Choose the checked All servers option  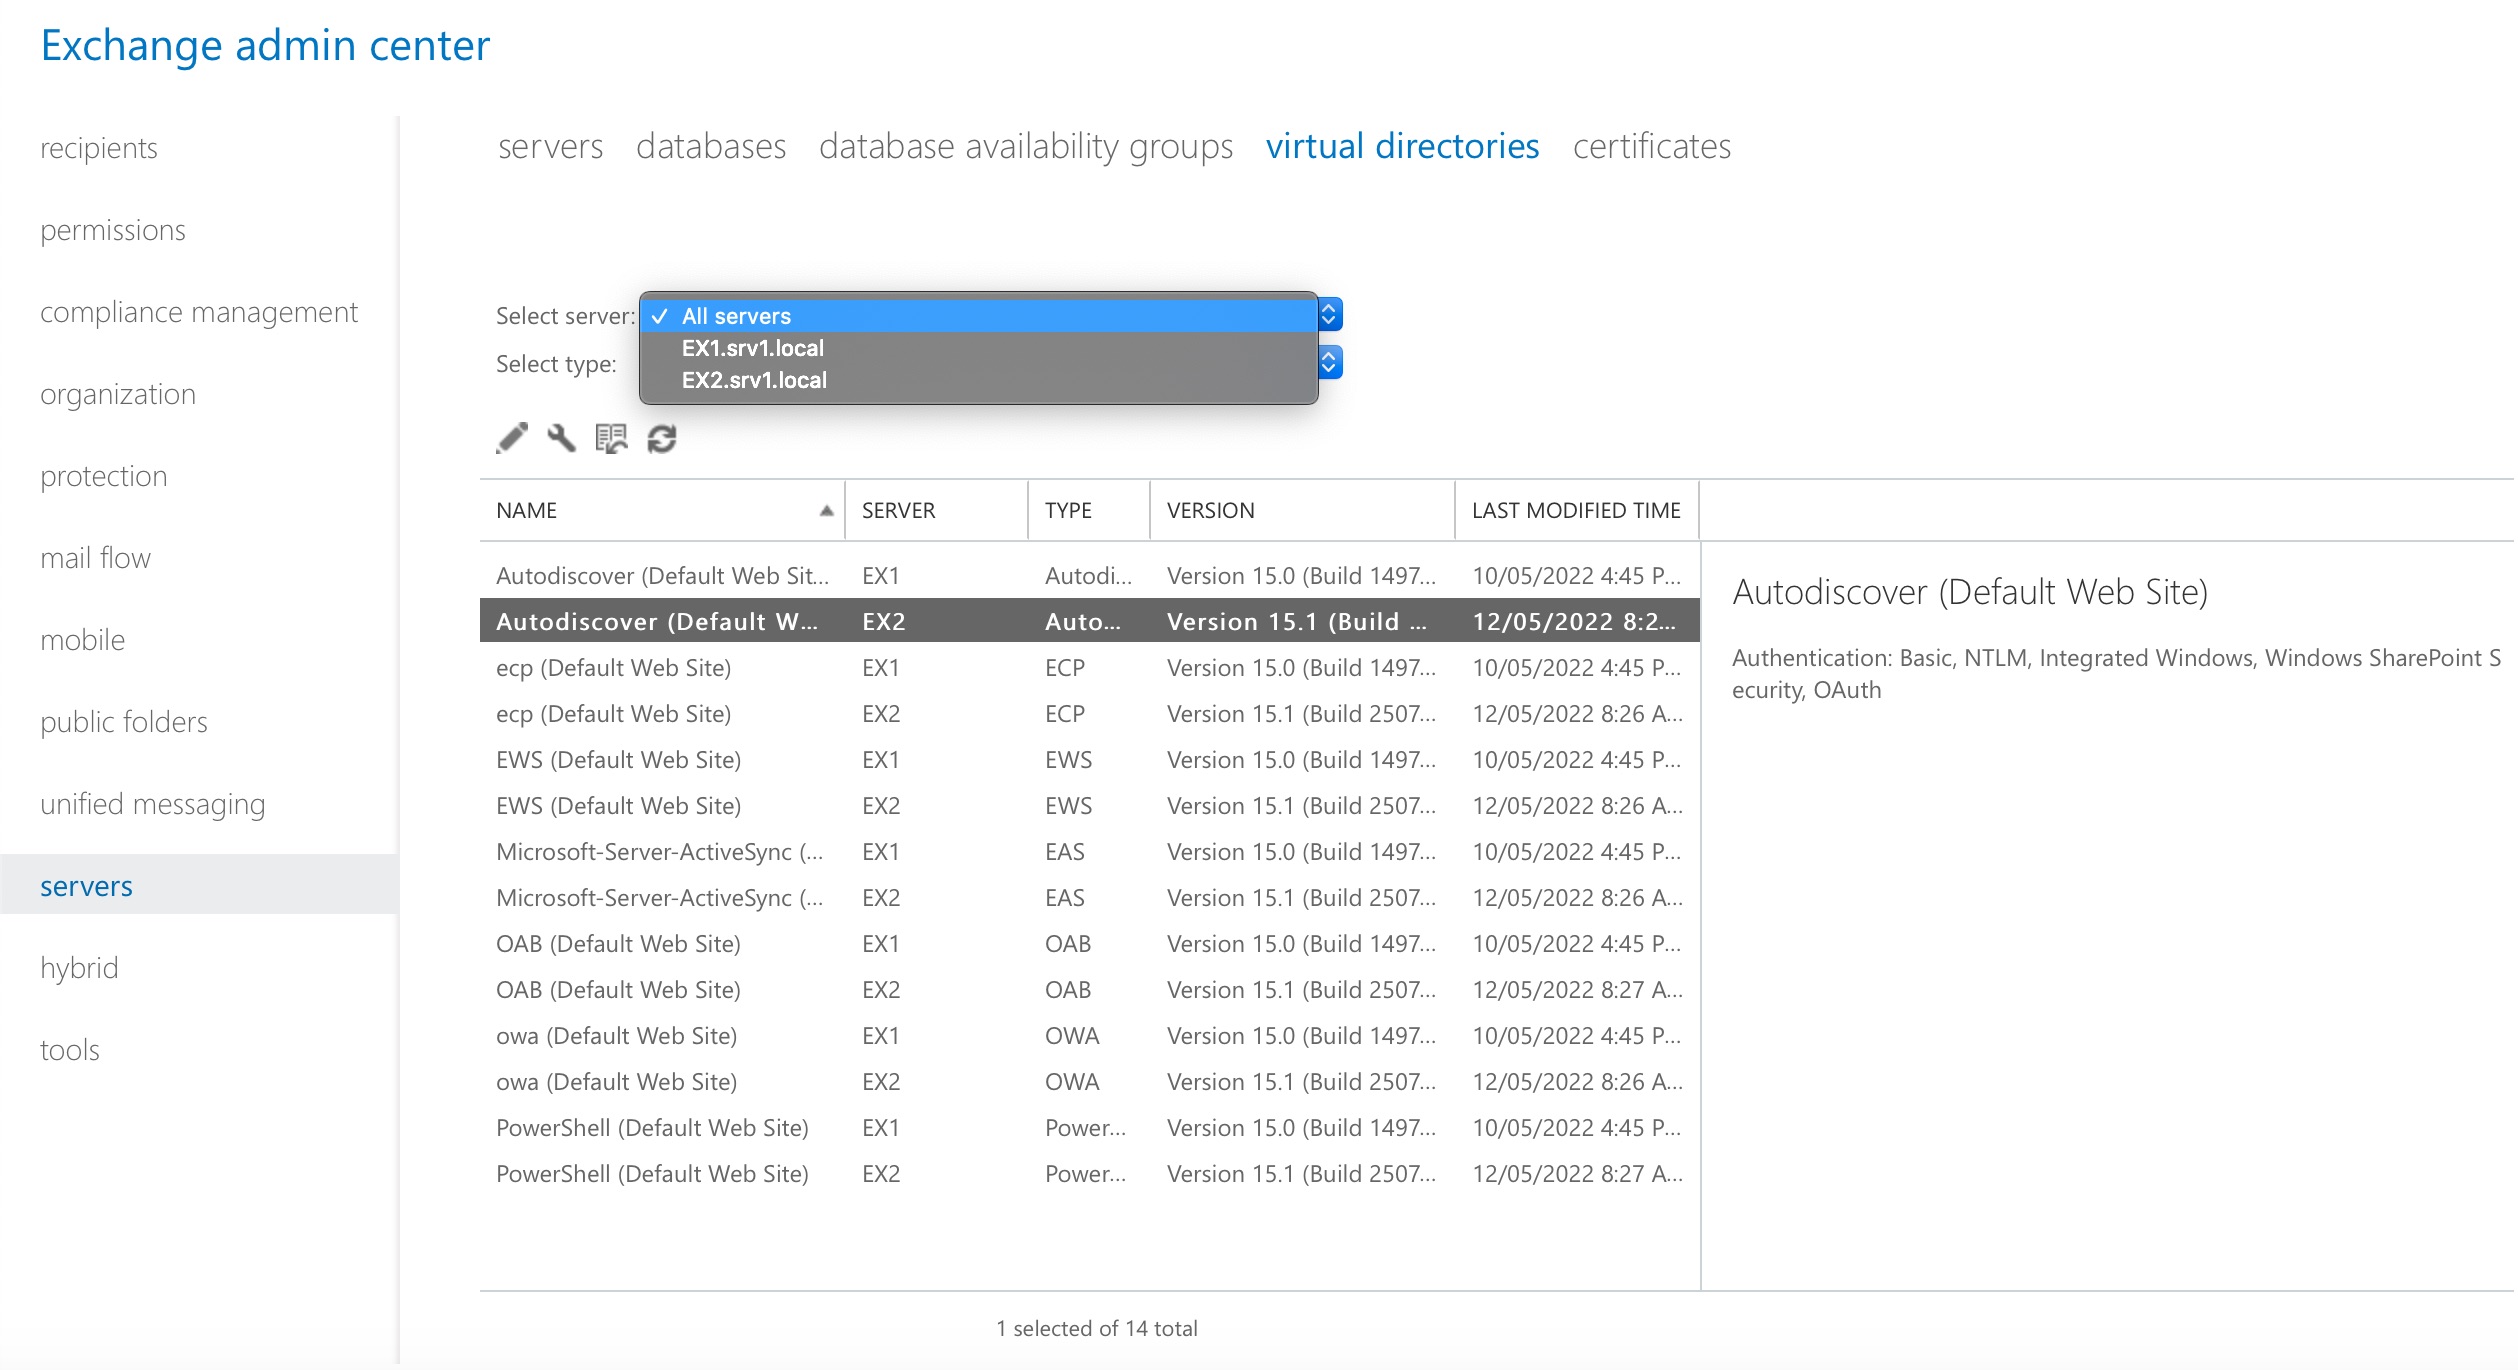coord(736,316)
